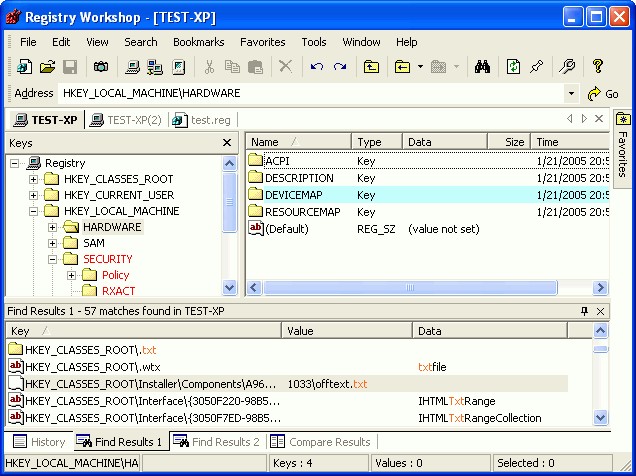Open the Address bar dropdown arrow
Image resolution: width=636 pixels, height=476 pixels.
[571, 94]
